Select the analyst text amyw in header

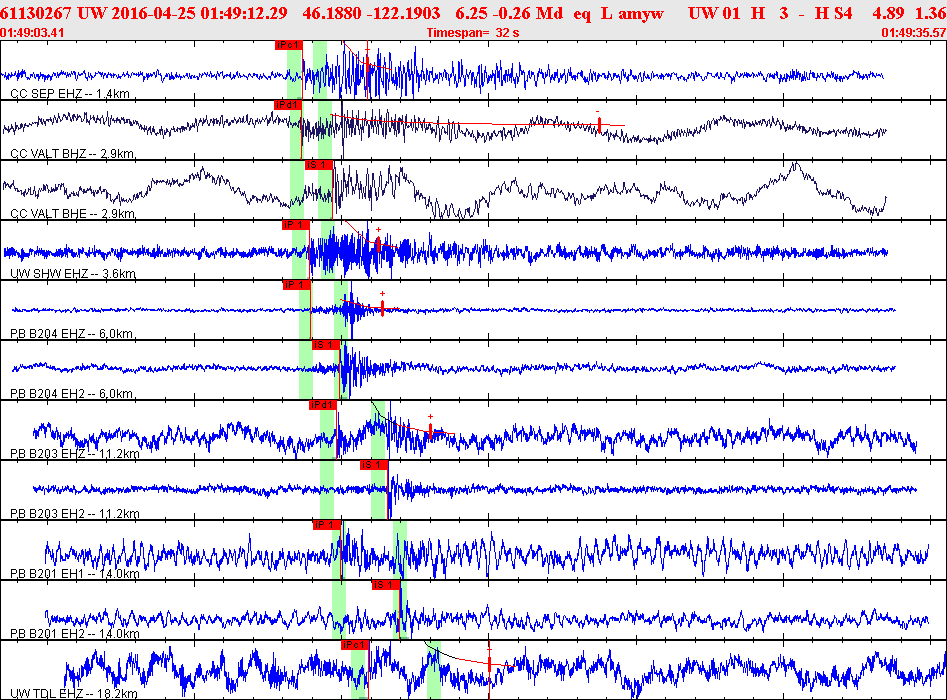[x=641, y=14]
